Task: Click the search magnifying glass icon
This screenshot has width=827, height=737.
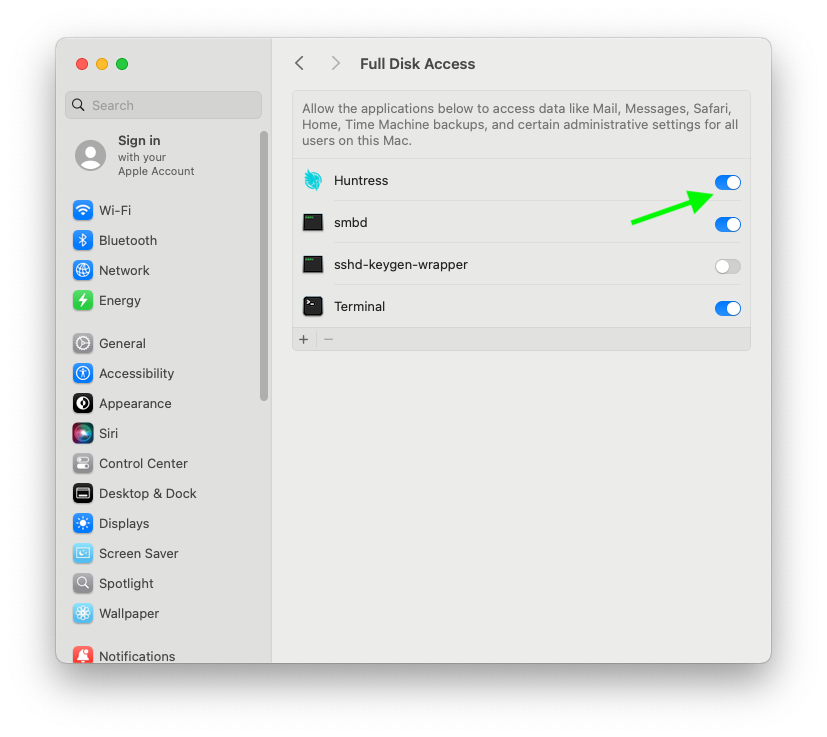Action: (x=78, y=105)
